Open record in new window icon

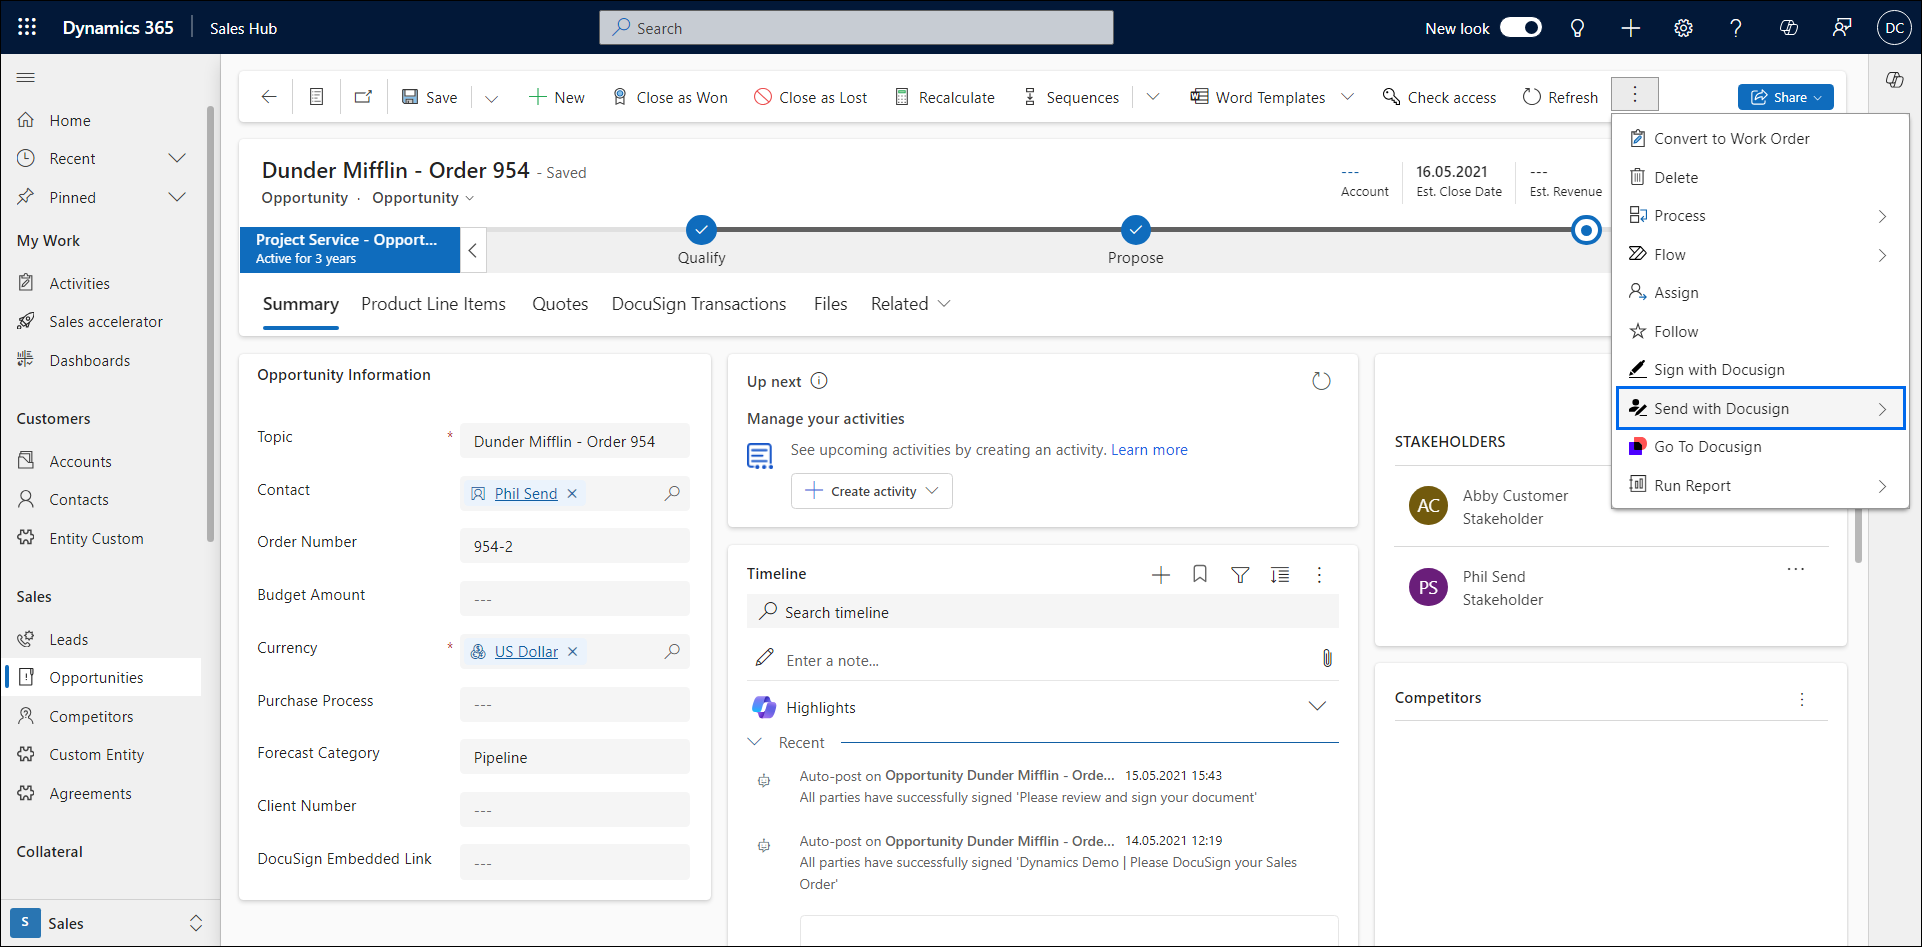tap(363, 97)
